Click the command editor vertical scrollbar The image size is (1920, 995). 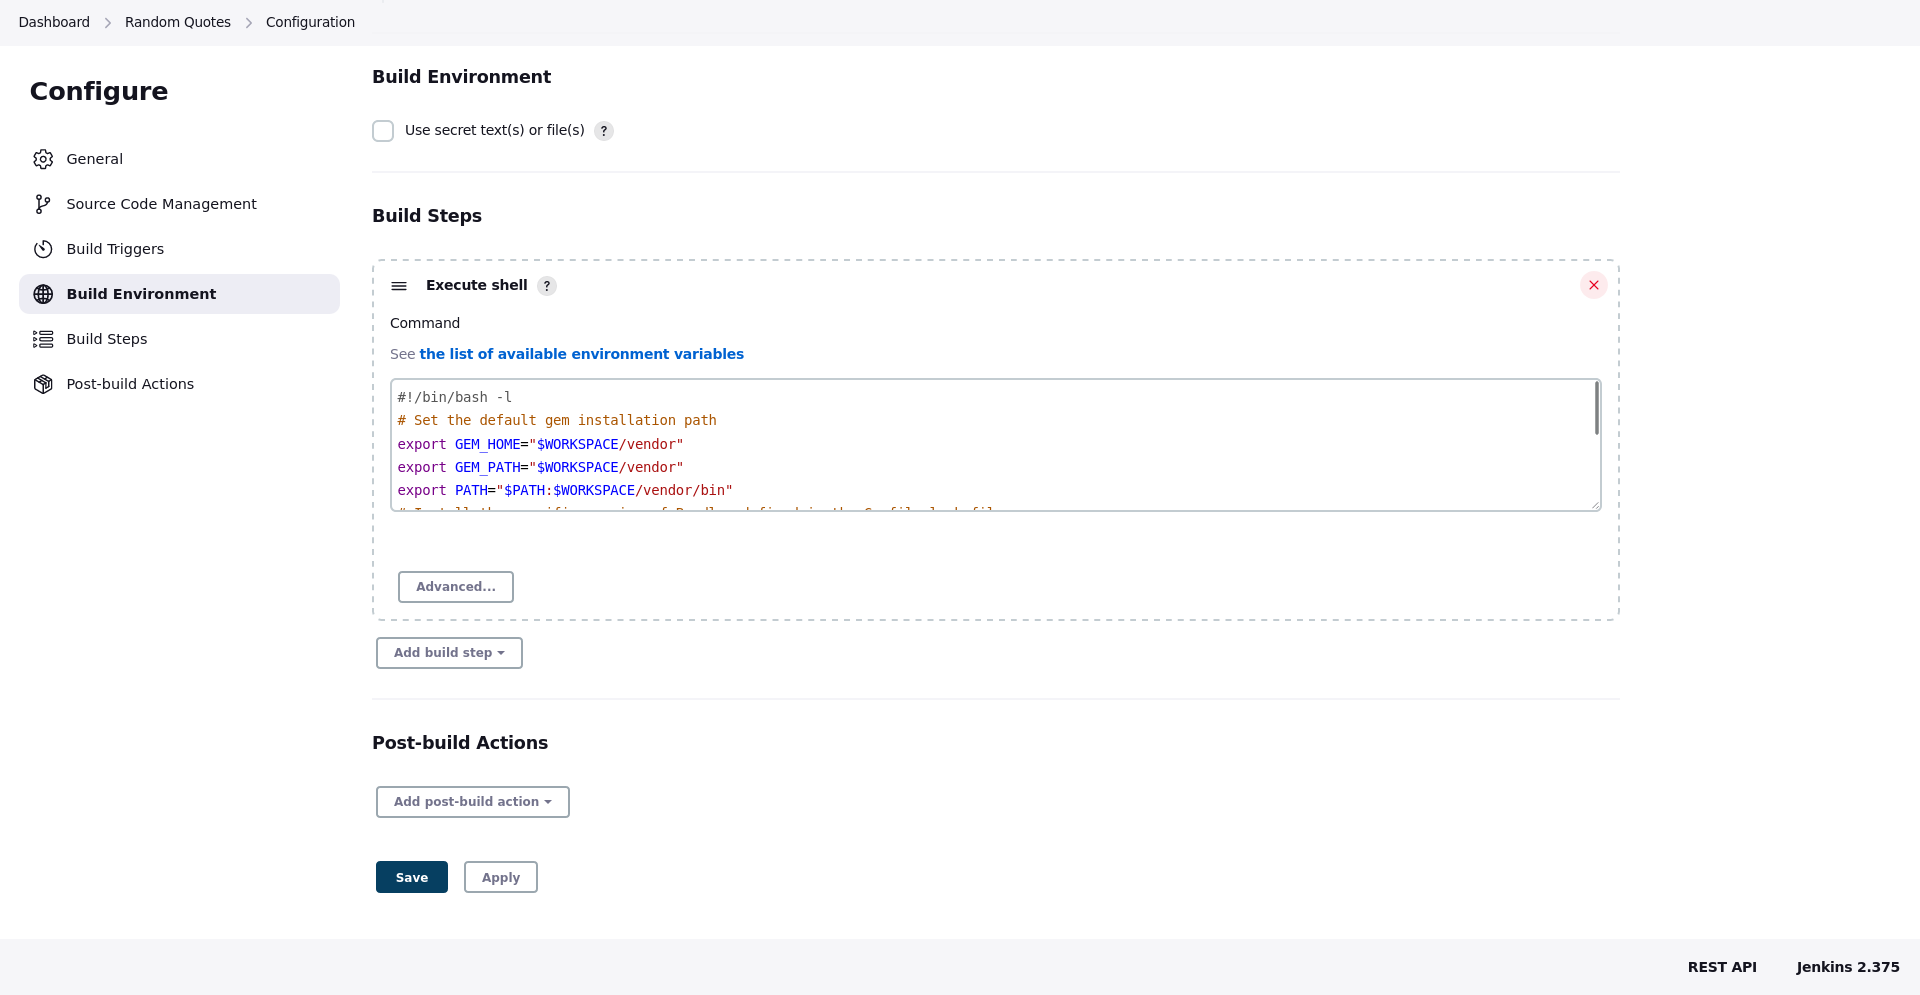click(1597, 408)
